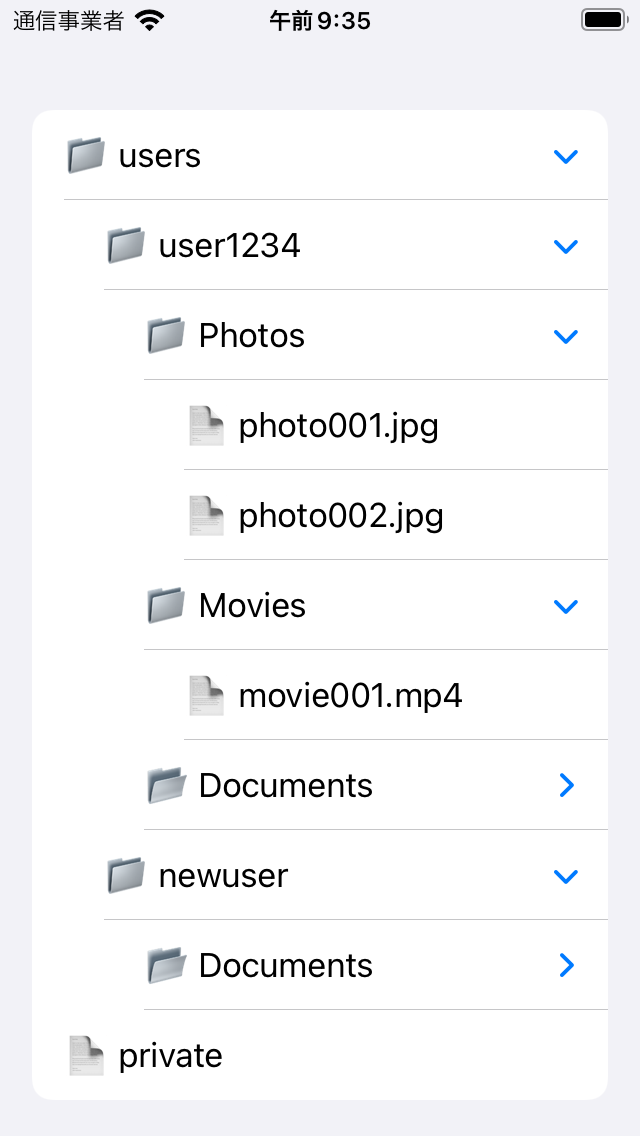Collapse the Photos folder chevron
Screen dimensions: 640x1136
(565, 336)
